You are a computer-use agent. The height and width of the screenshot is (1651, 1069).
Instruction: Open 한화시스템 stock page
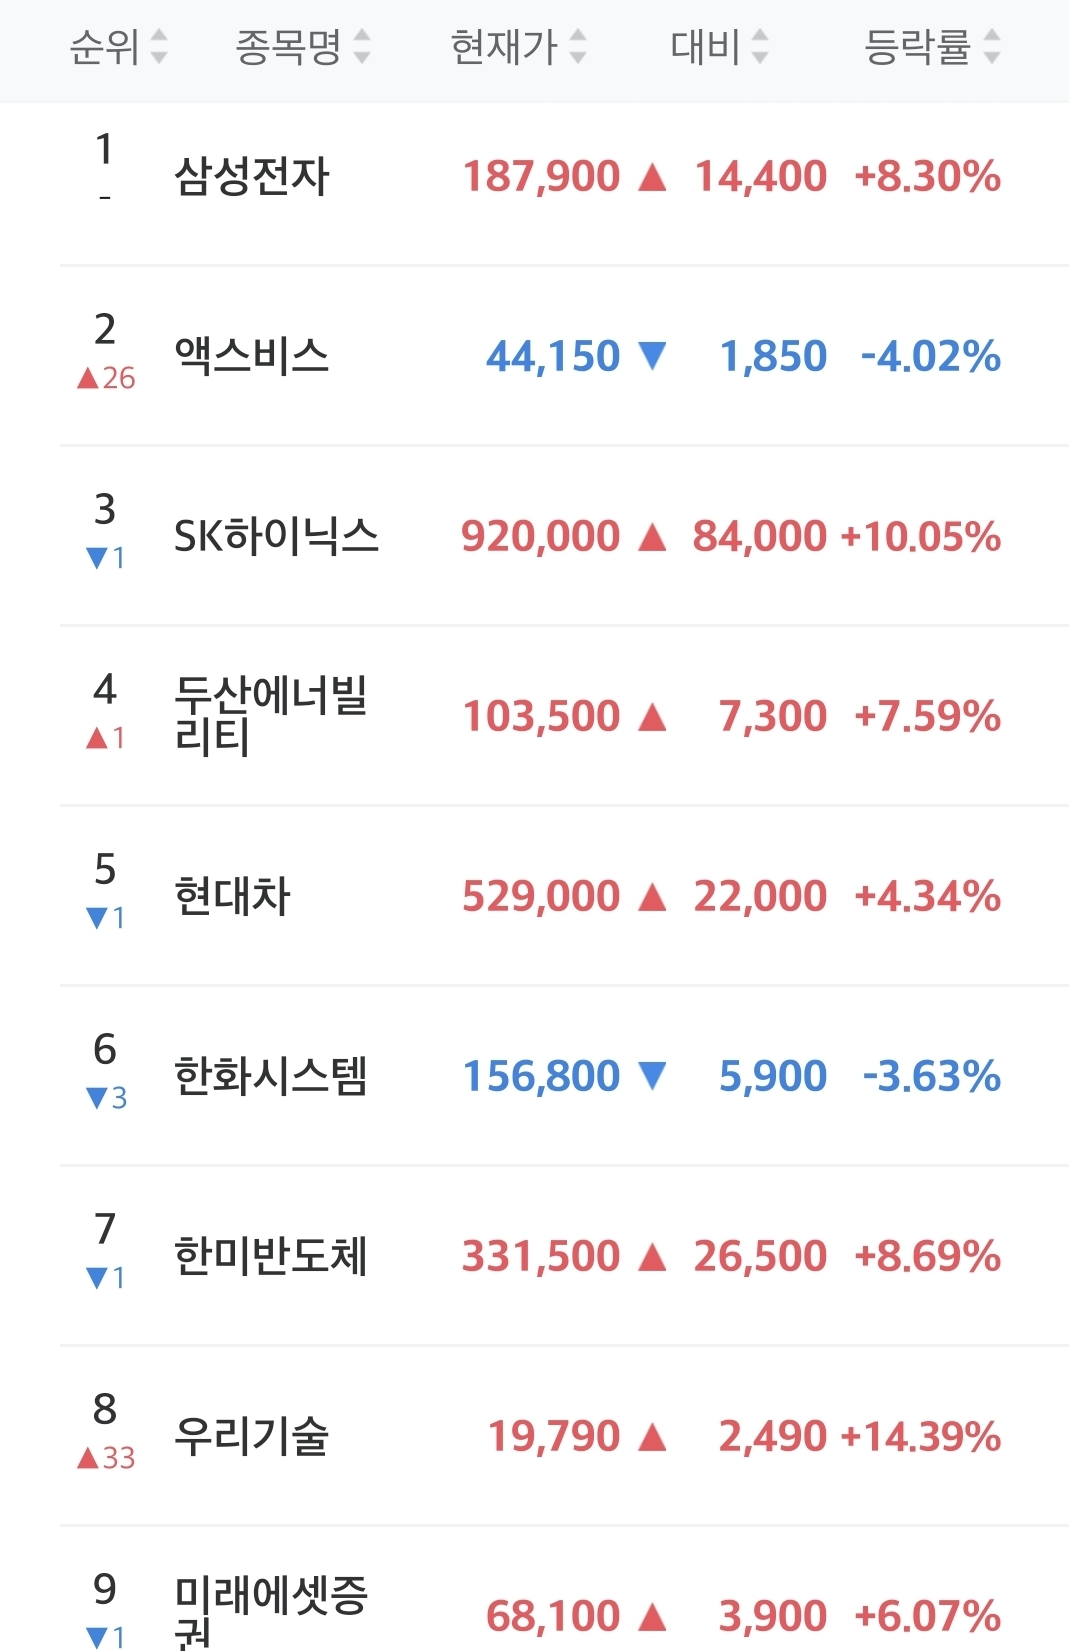coord(270,1076)
